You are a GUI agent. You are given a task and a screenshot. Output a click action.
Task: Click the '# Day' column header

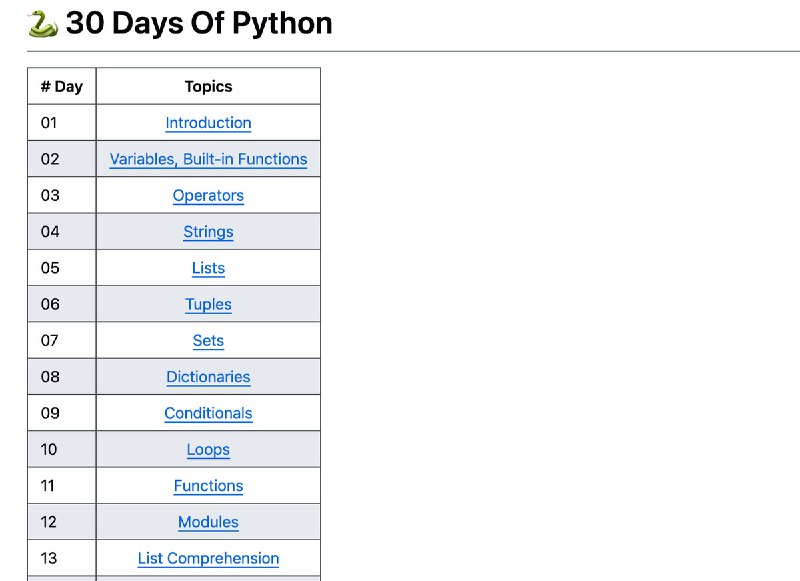pos(62,86)
